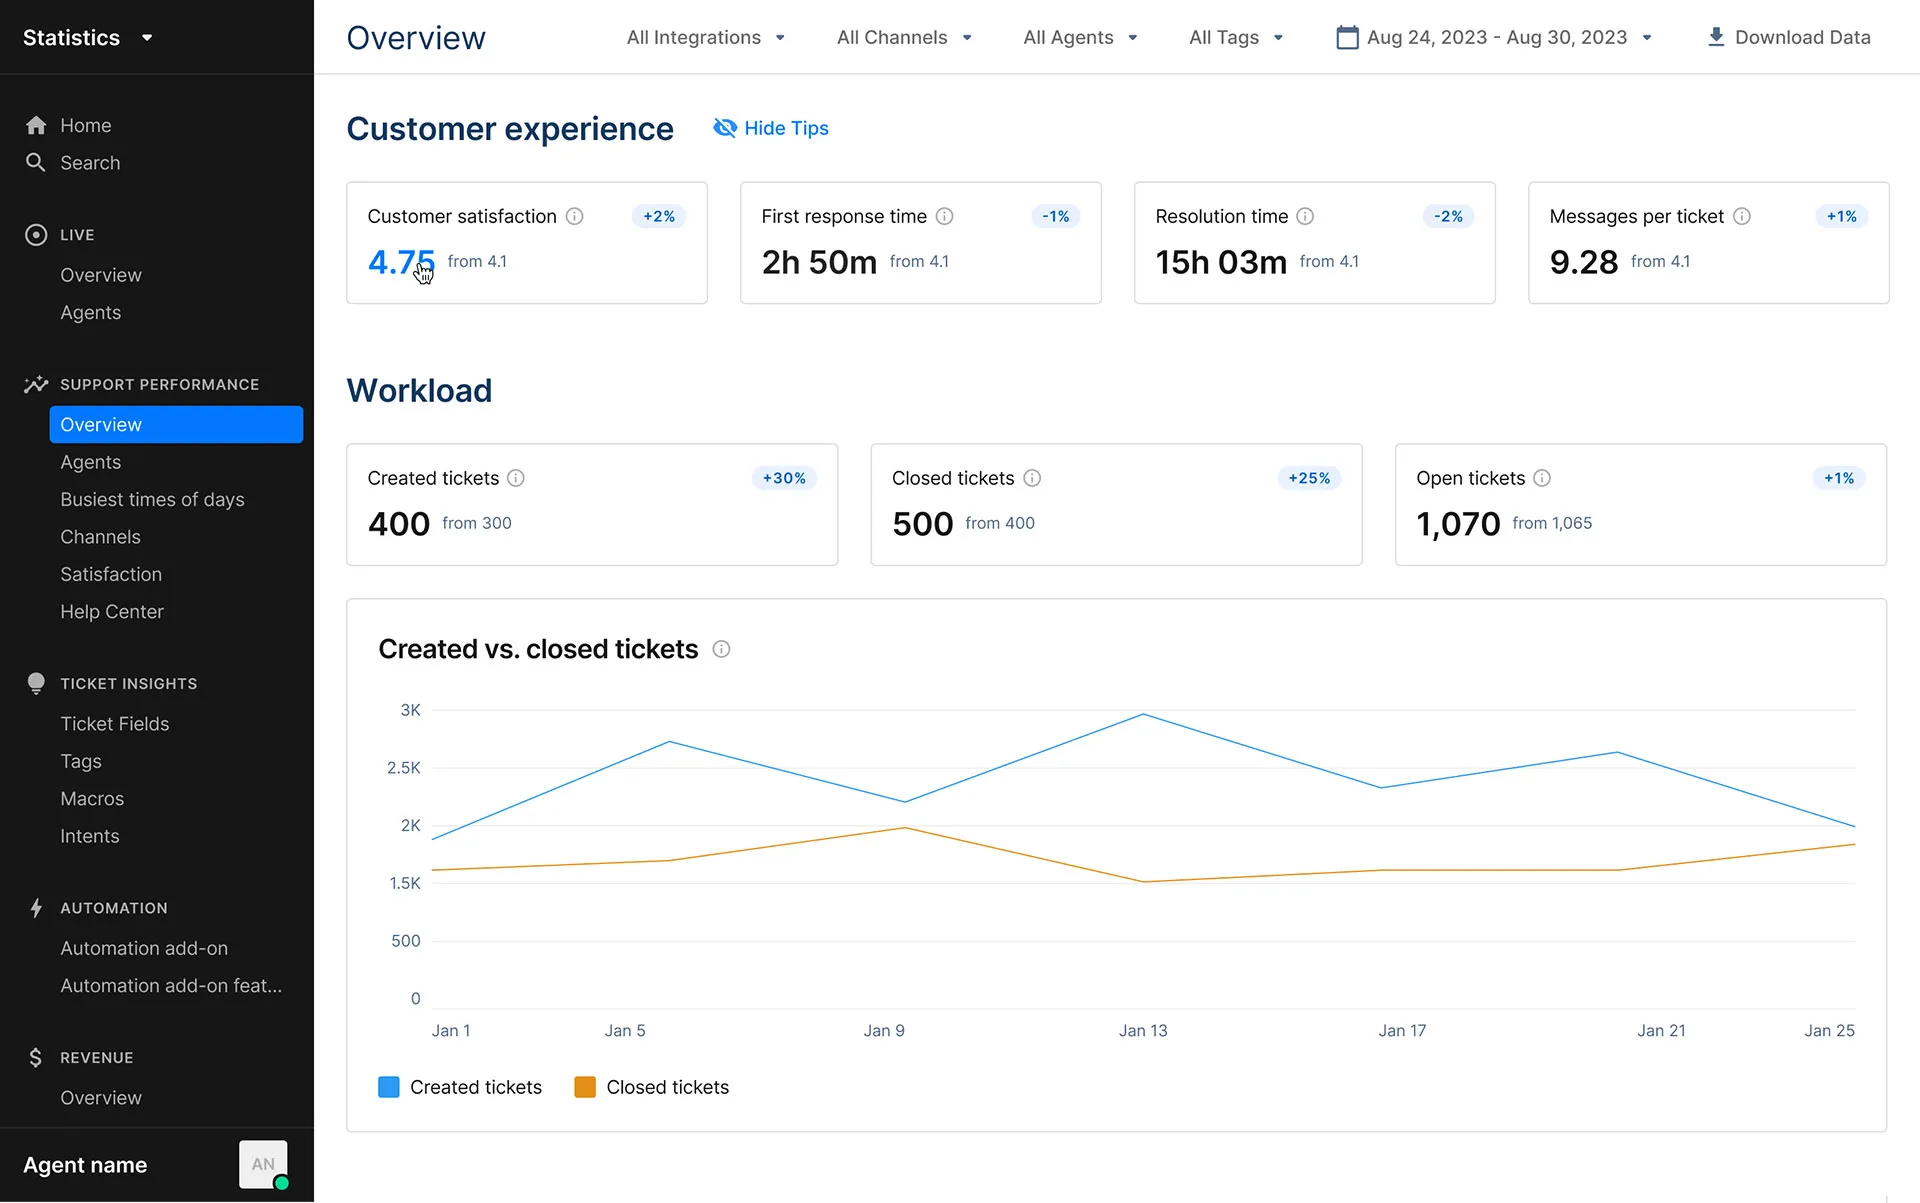Click the Live section target icon

click(x=36, y=235)
